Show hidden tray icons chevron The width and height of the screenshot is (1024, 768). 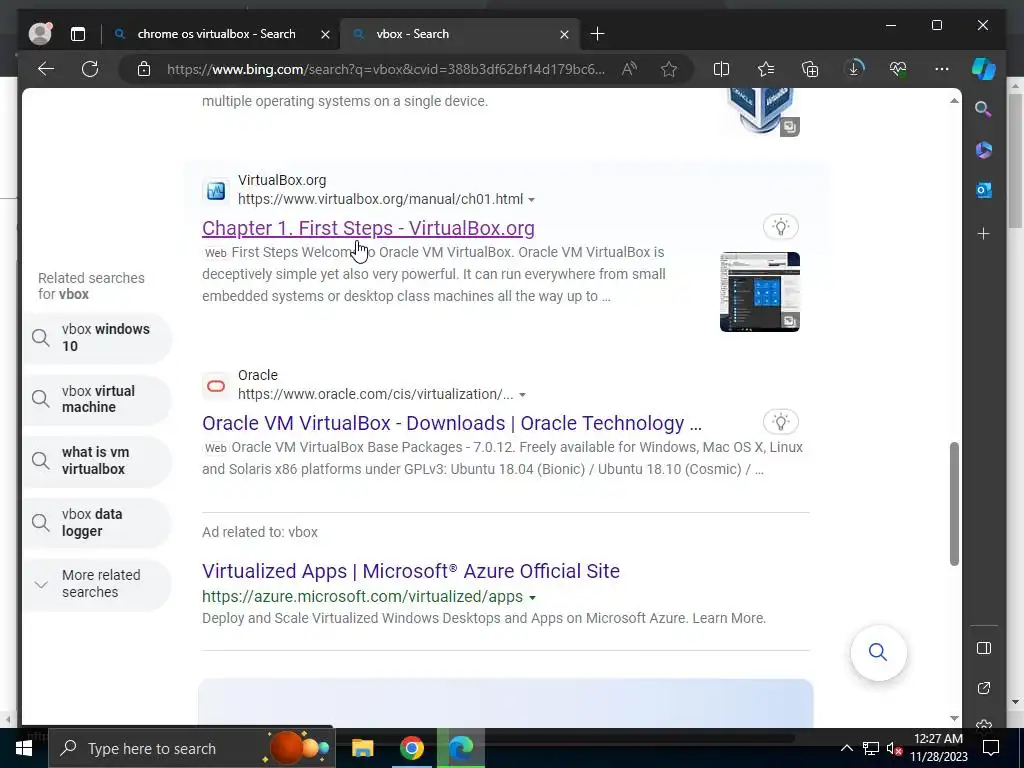click(846, 748)
